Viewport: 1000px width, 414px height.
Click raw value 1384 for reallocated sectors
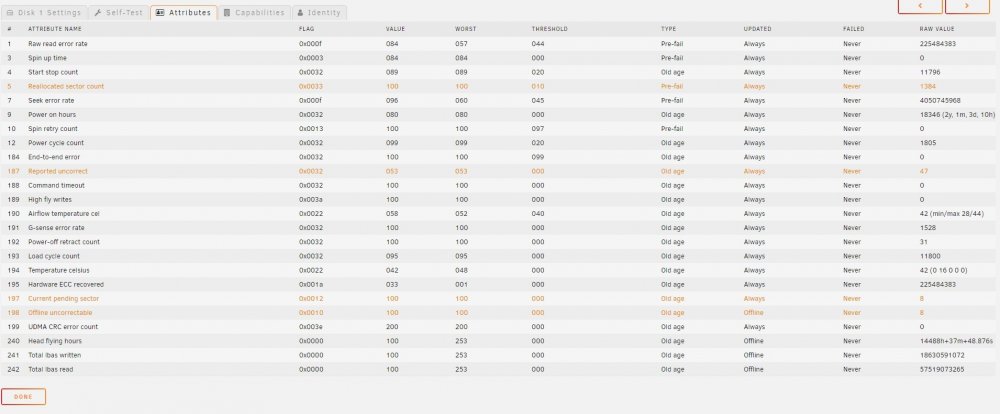pyautogui.click(x=928, y=86)
